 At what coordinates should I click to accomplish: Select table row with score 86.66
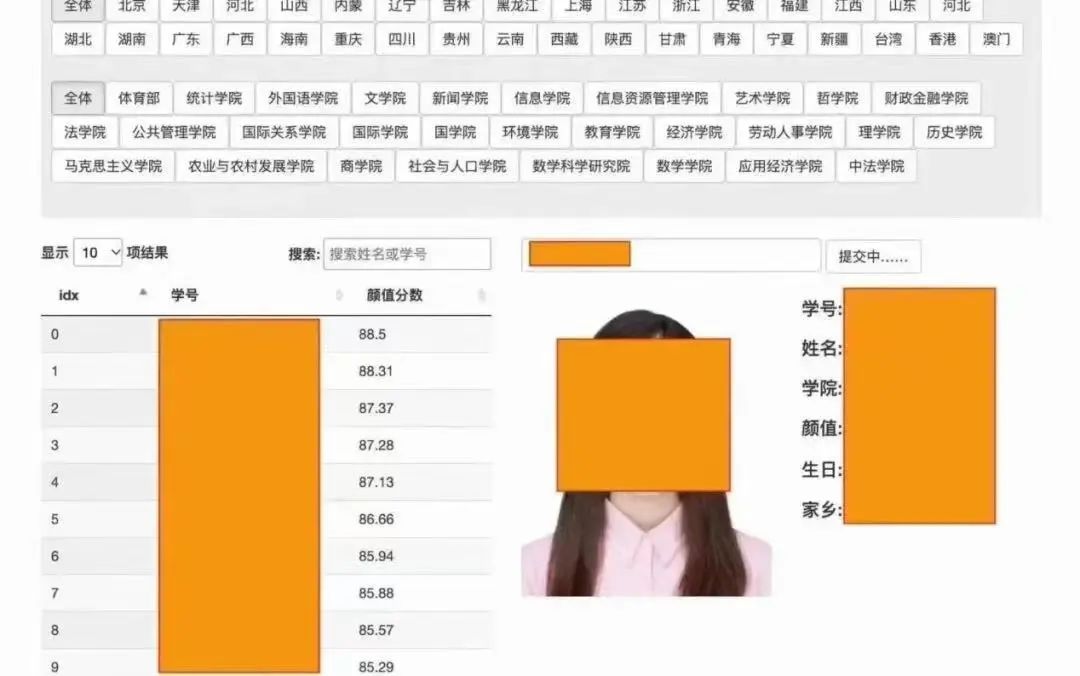pos(267,519)
